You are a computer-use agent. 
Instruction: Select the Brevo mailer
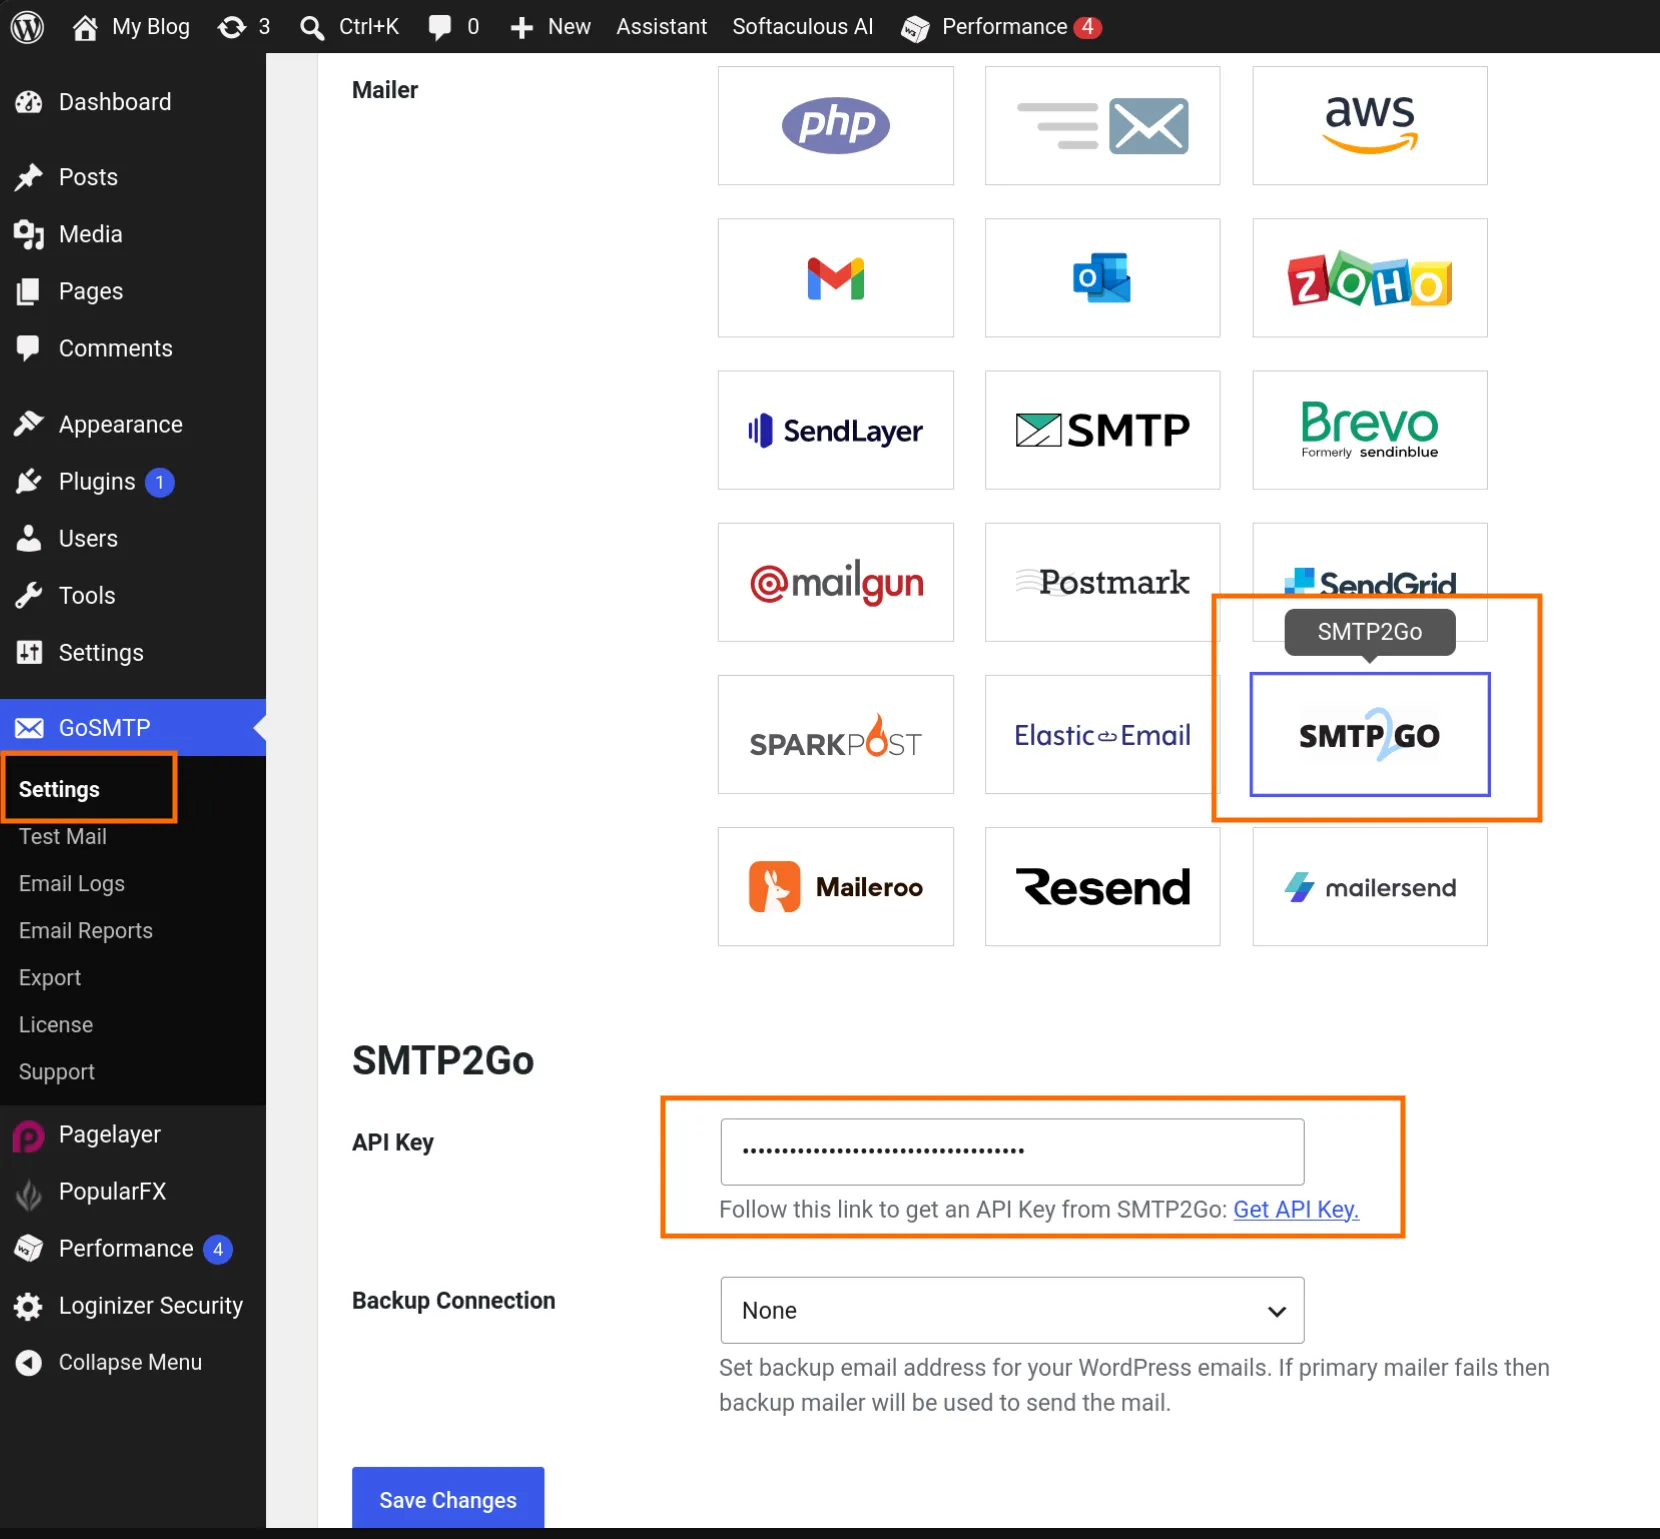[x=1369, y=430]
